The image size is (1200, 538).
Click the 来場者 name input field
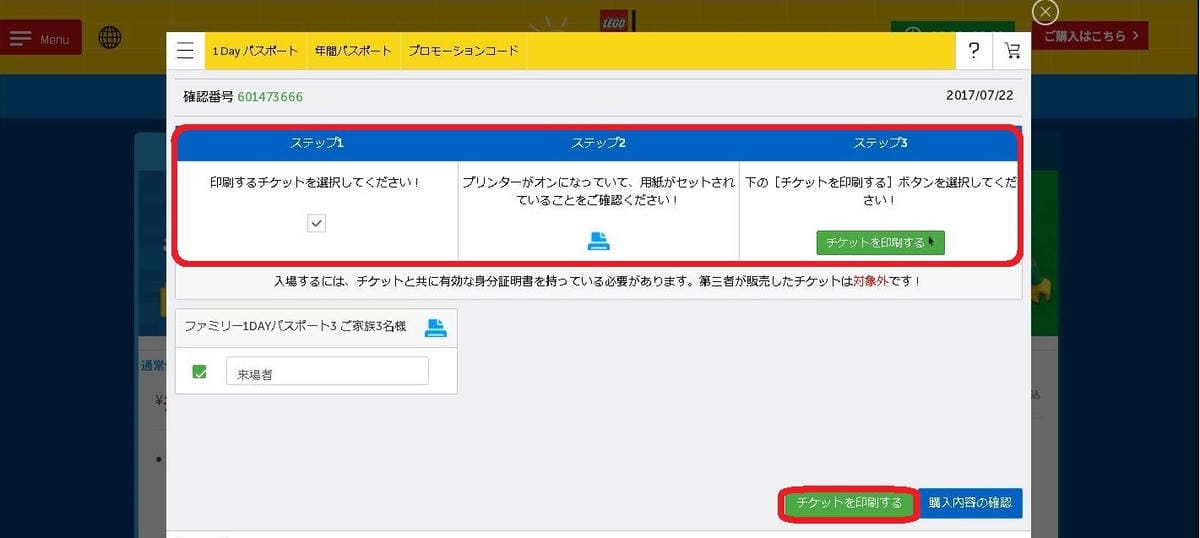pos(327,372)
